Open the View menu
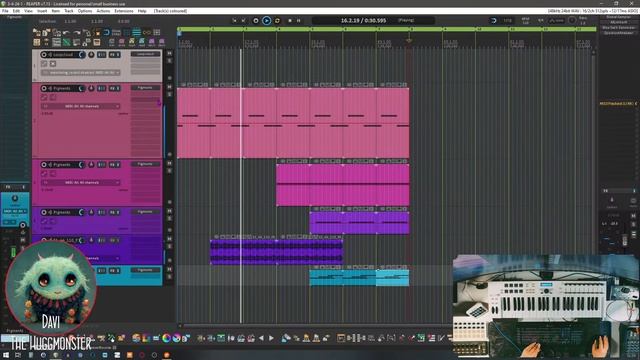This screenshot has width=640, height=360. (28, 11)
